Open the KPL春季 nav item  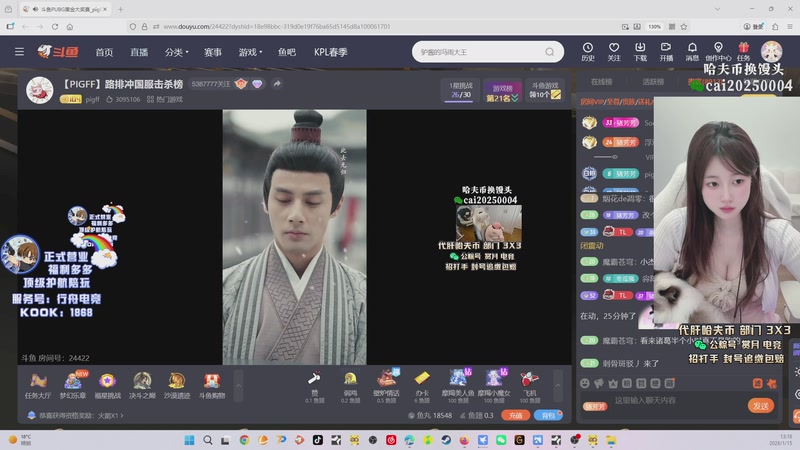pos(331,52)
